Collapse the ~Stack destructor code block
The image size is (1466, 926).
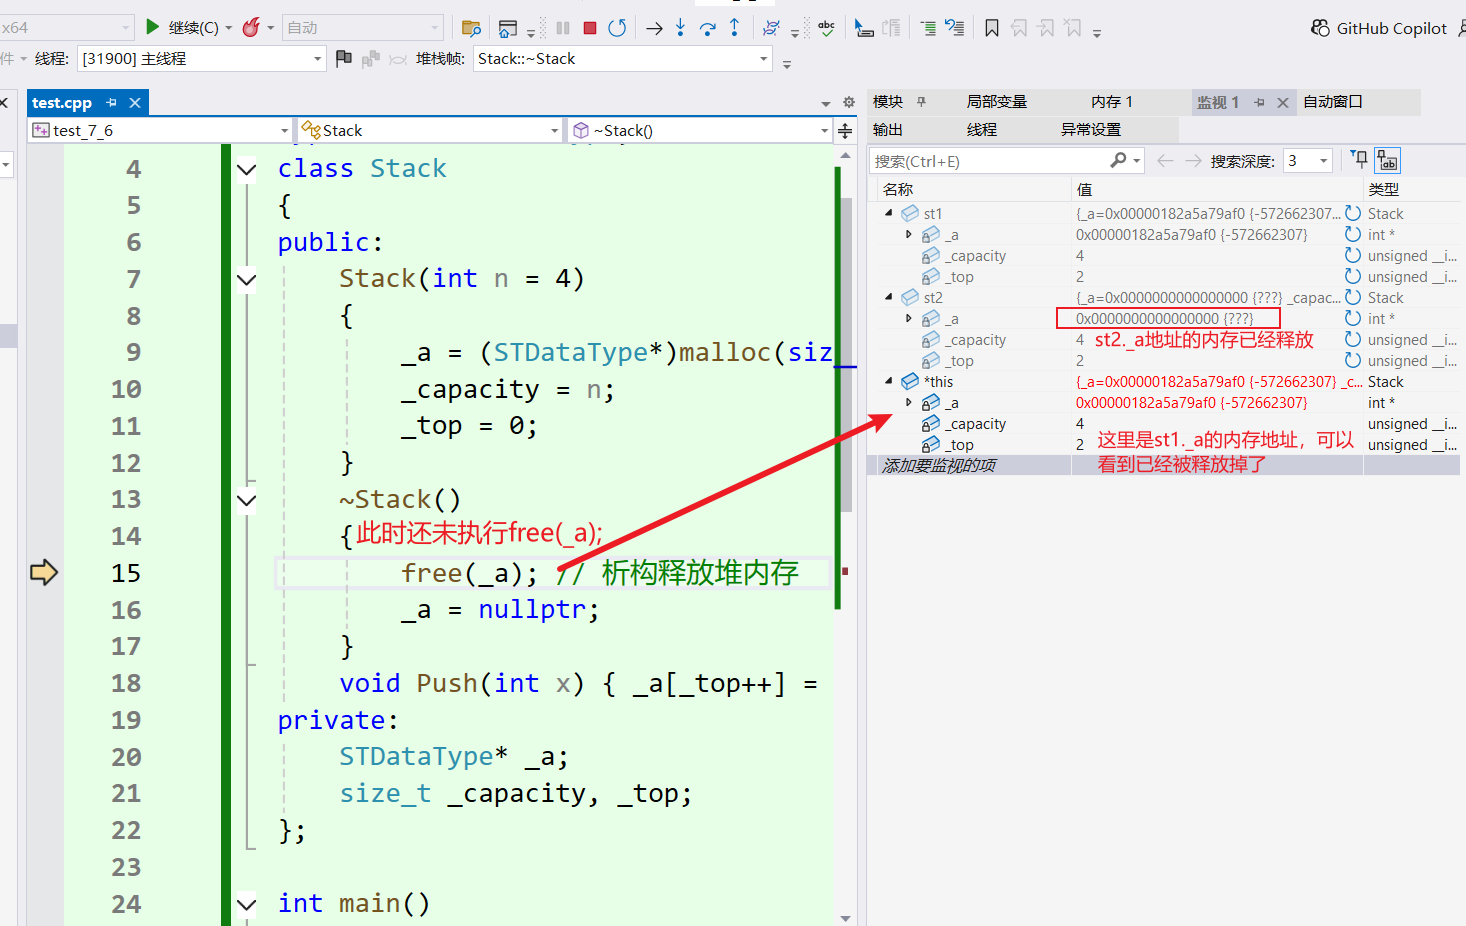246,500
